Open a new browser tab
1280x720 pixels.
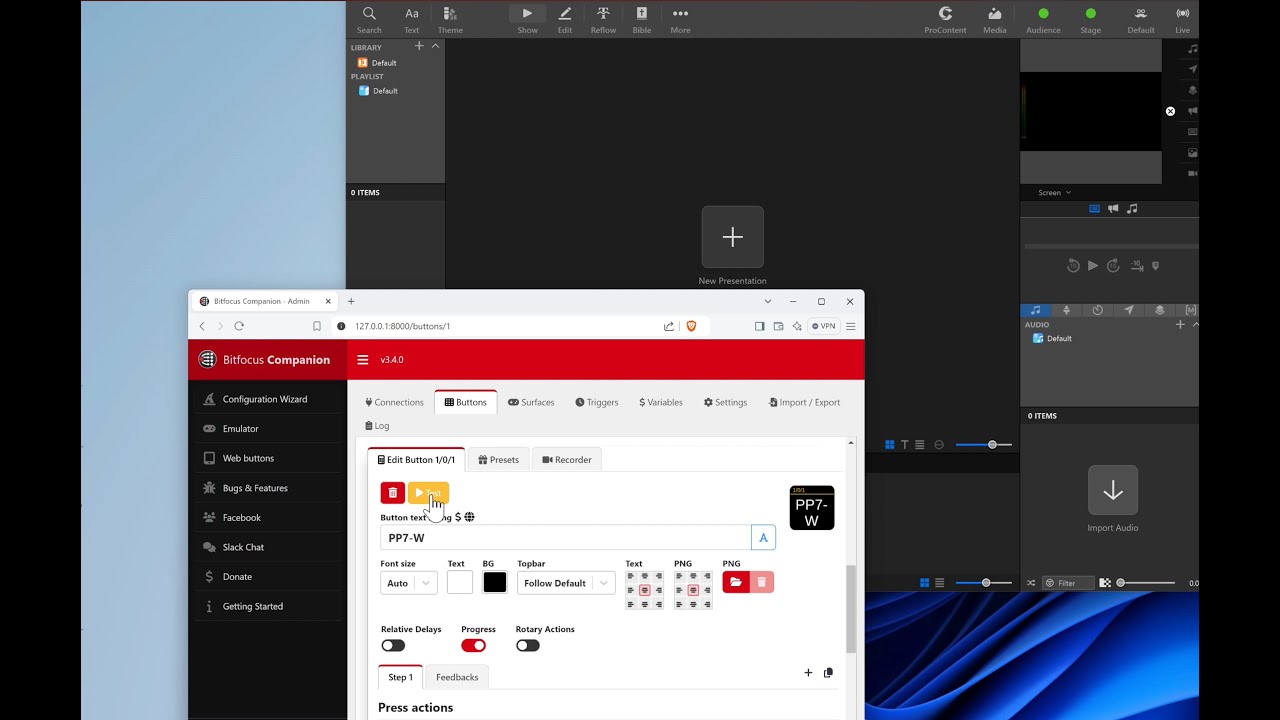pyautogui.click(x=351, y=301)
